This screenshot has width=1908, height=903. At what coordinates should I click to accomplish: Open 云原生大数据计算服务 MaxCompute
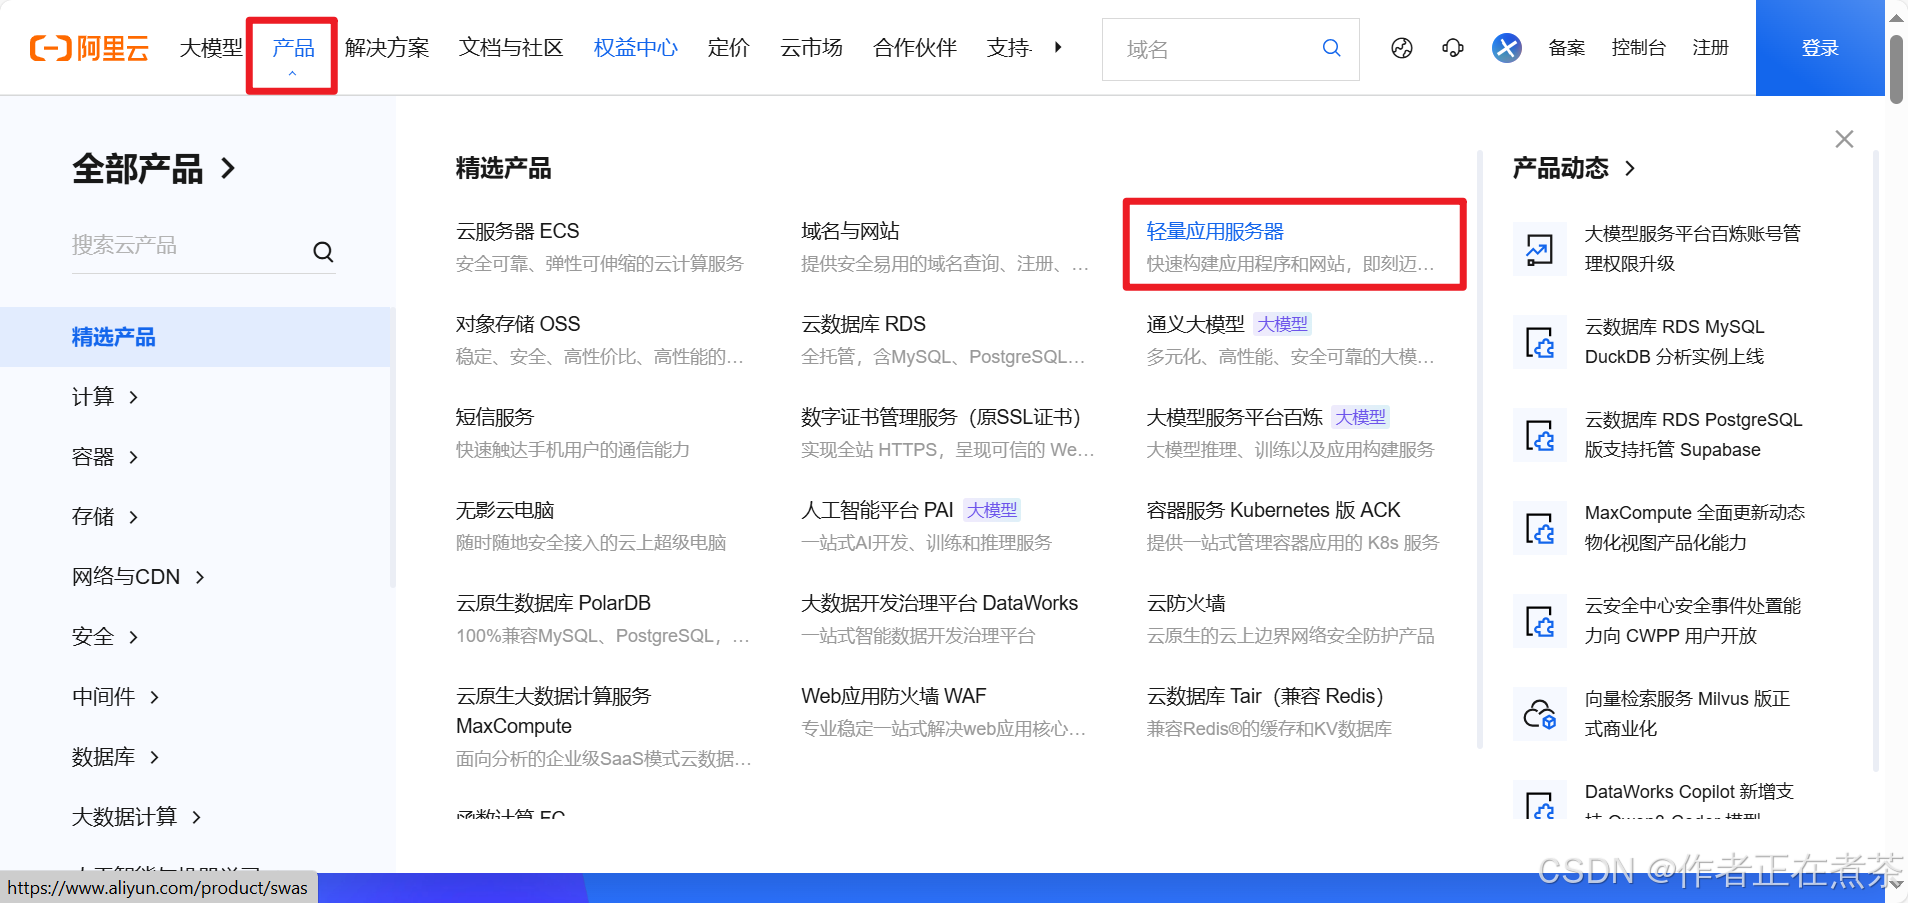pos(553,711)
